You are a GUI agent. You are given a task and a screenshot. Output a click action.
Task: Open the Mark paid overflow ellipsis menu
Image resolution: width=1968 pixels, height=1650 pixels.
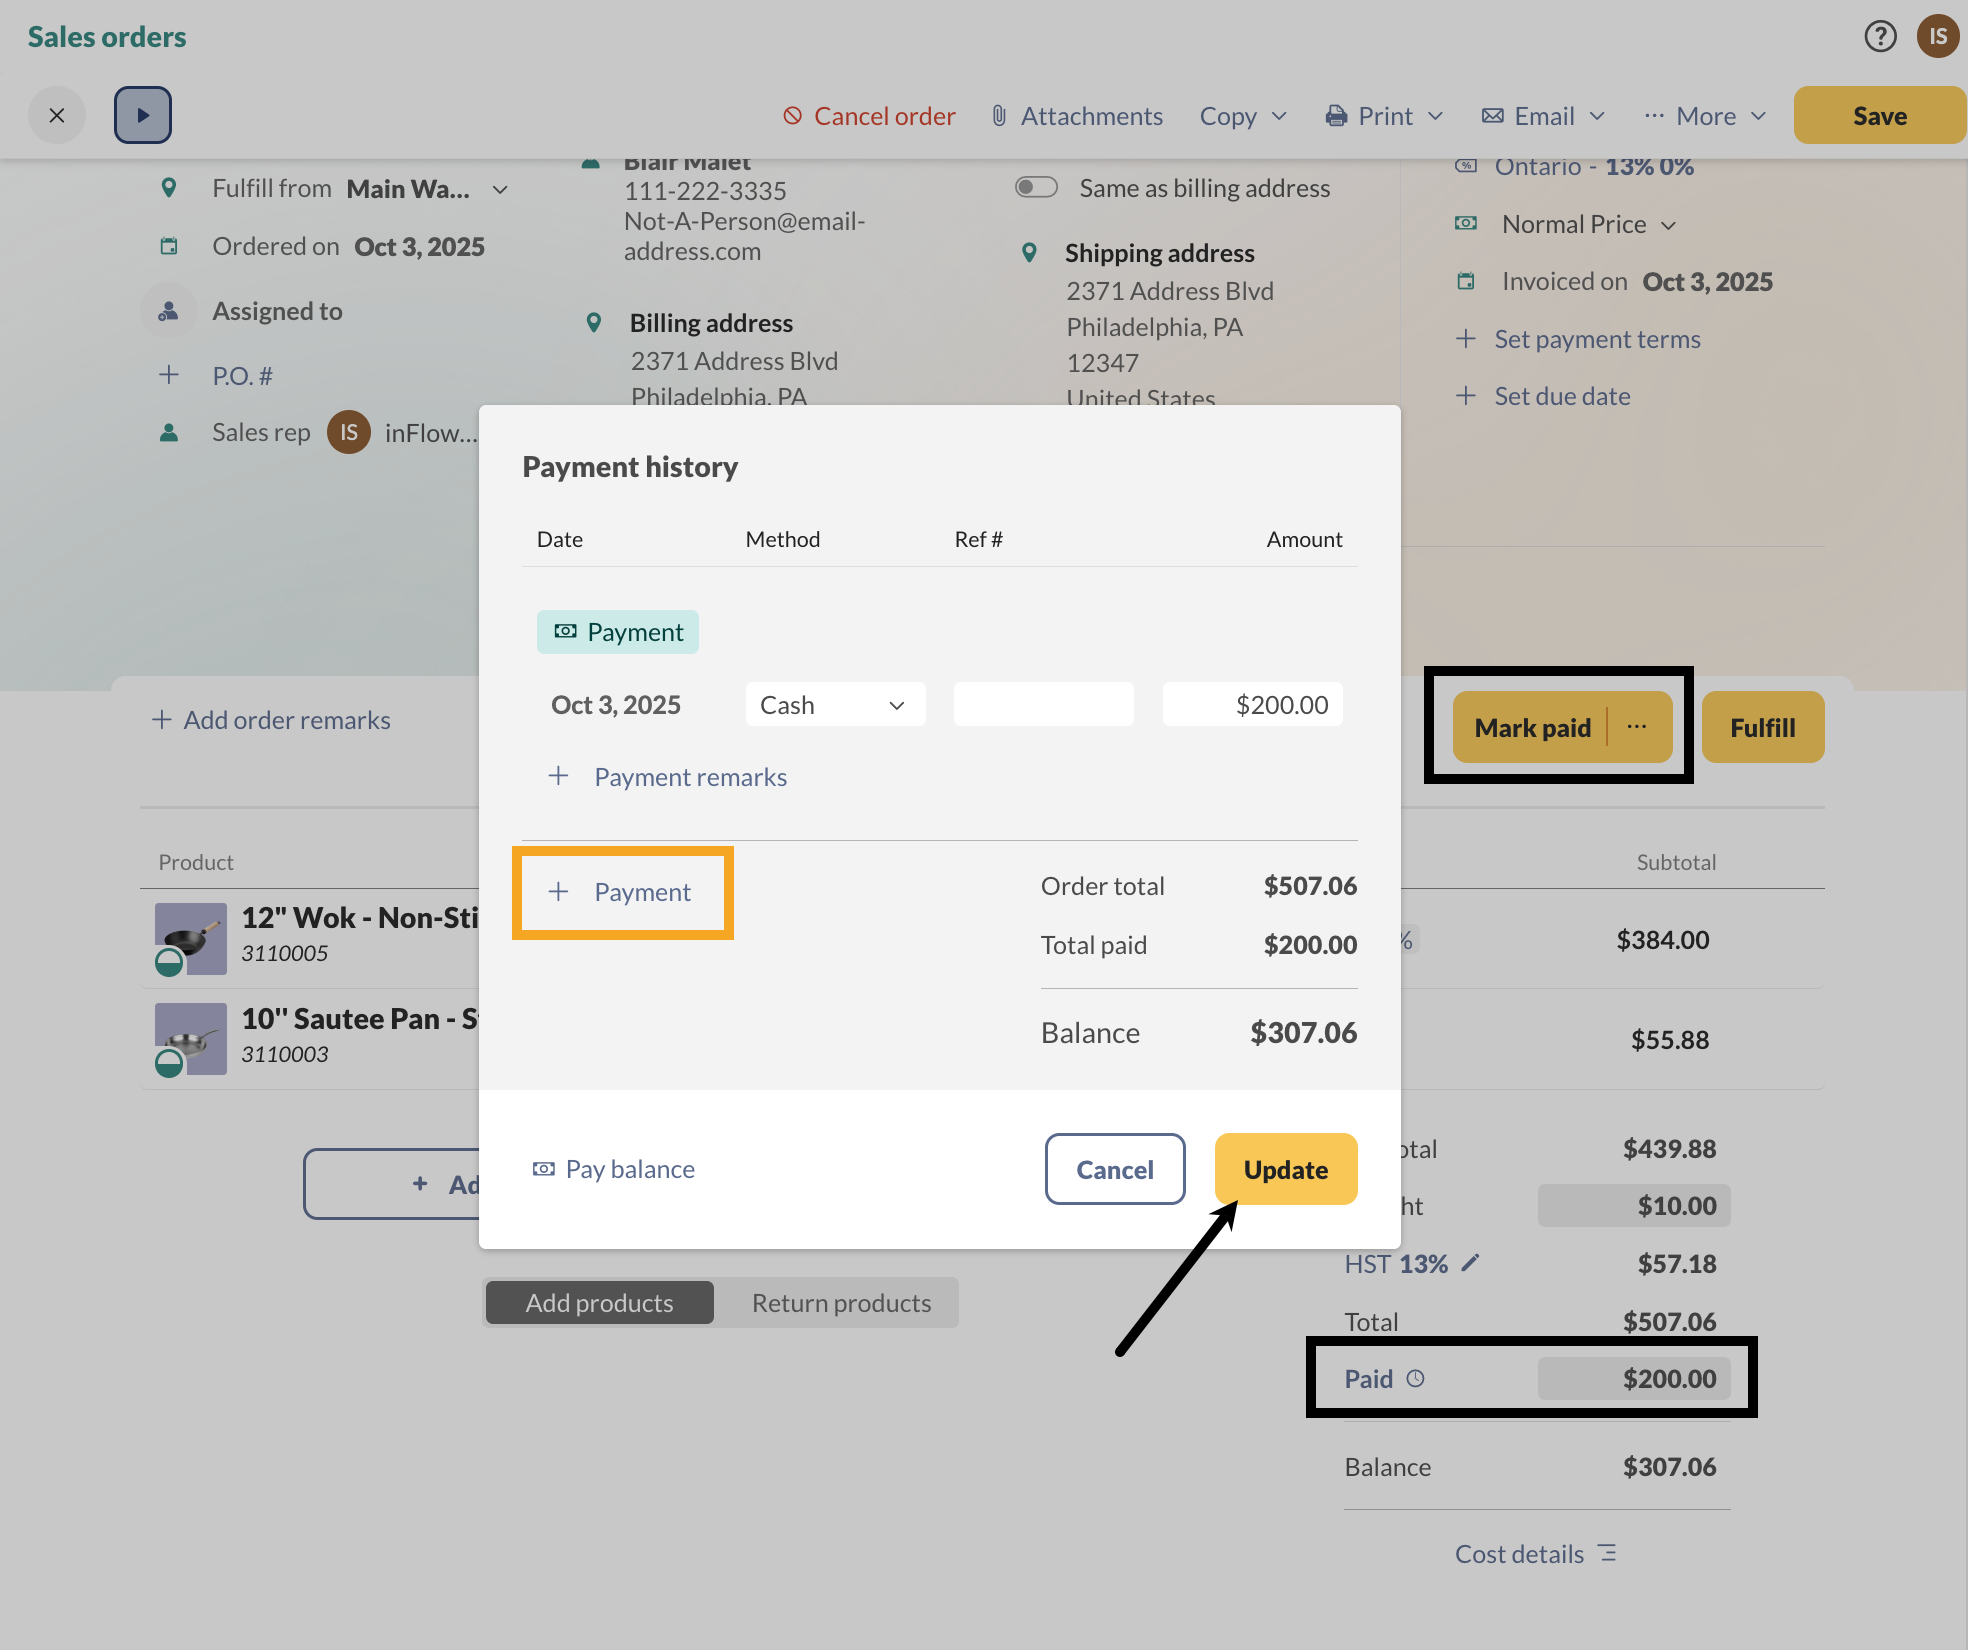1636,727
